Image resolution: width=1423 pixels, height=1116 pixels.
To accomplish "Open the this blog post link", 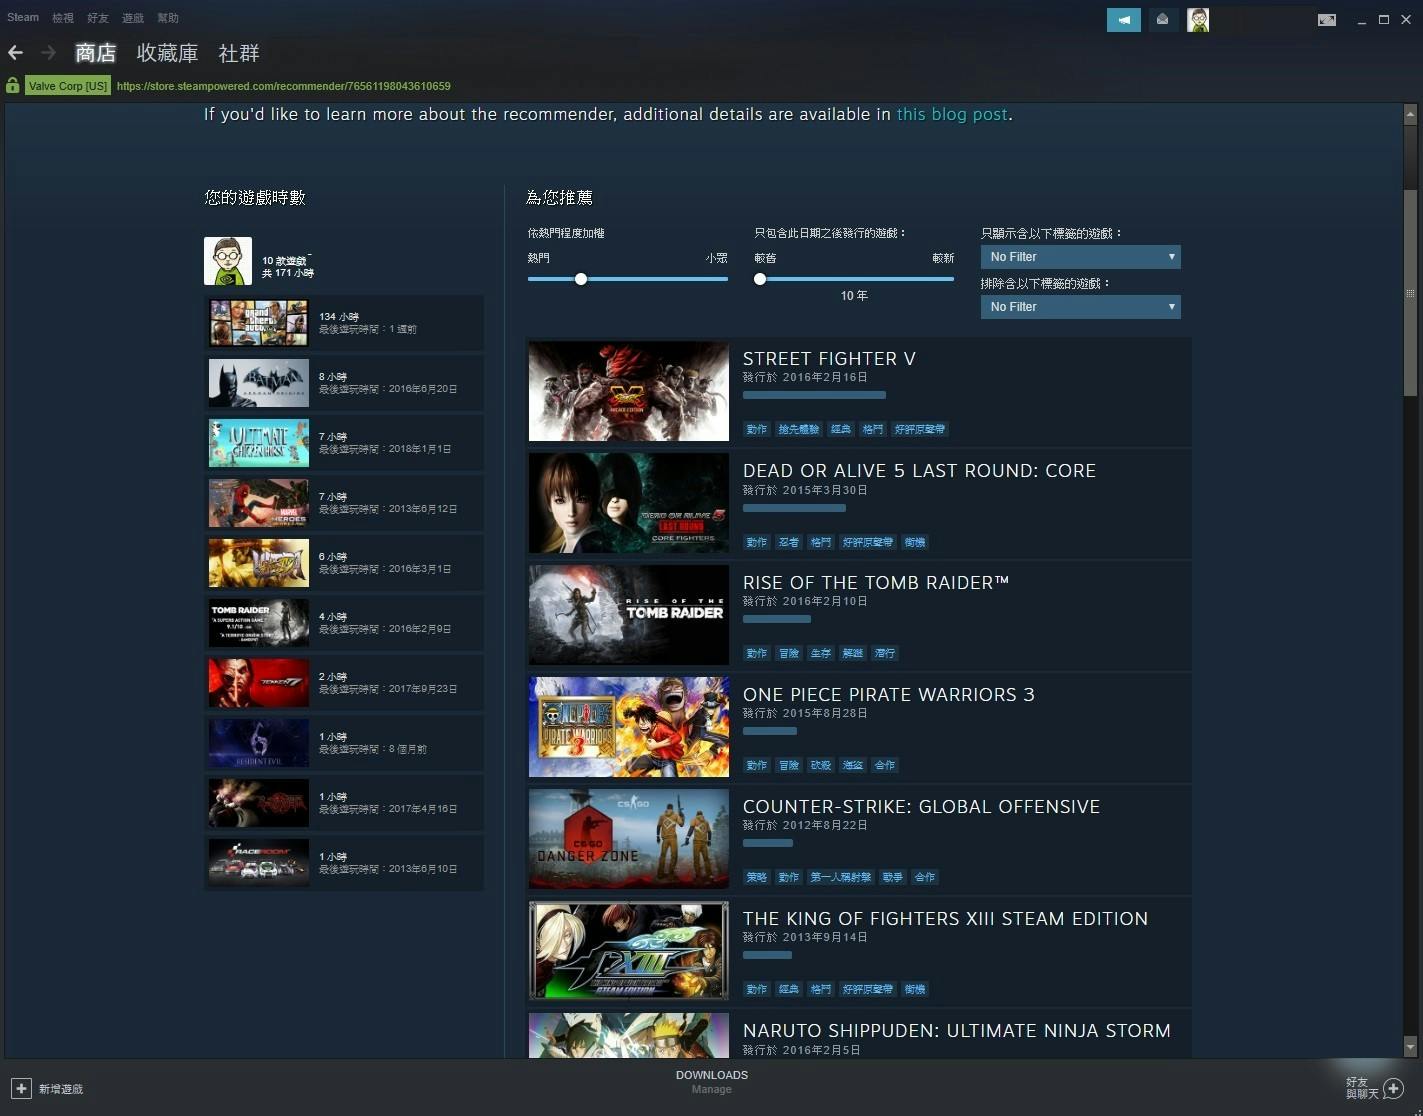I will [950, 114].
